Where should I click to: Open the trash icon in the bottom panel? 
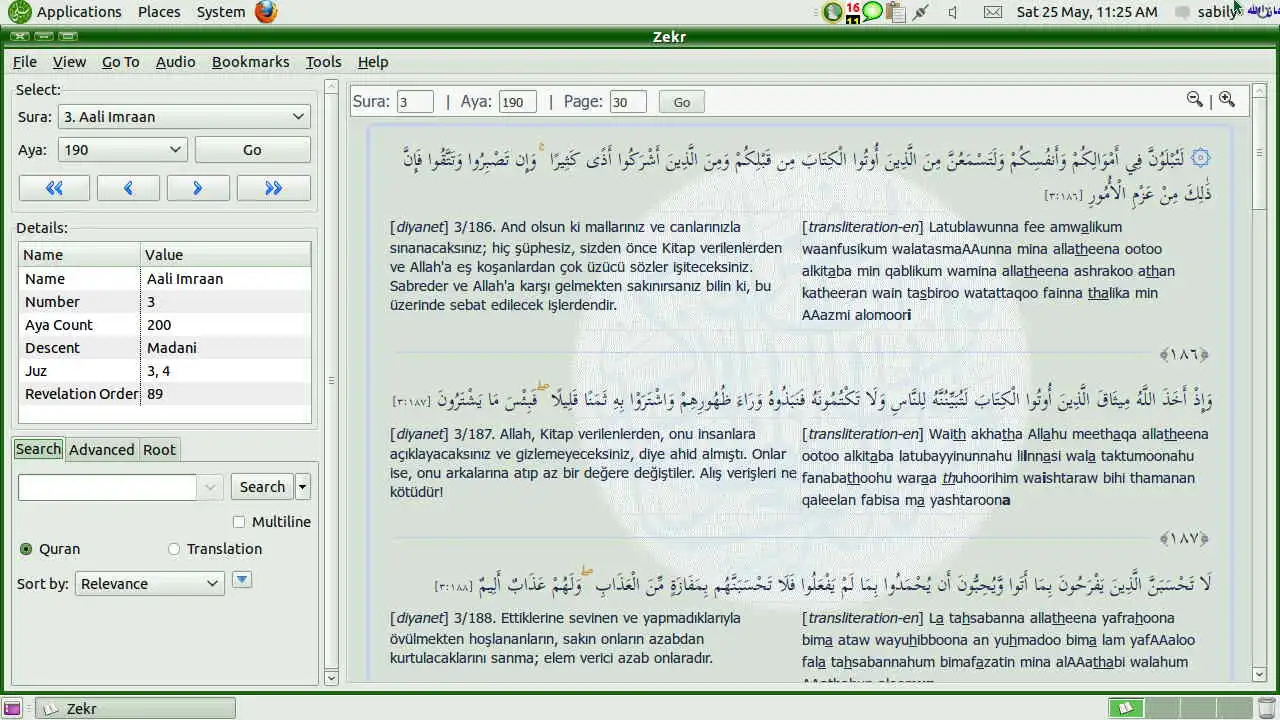pyautogui.click(x=1264, y=709)
